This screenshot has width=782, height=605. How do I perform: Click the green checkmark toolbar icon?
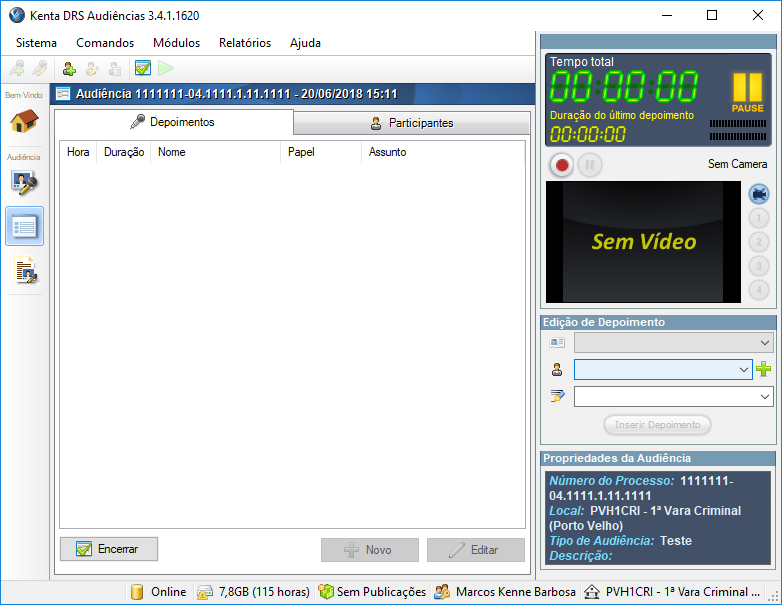click(143, 68)
